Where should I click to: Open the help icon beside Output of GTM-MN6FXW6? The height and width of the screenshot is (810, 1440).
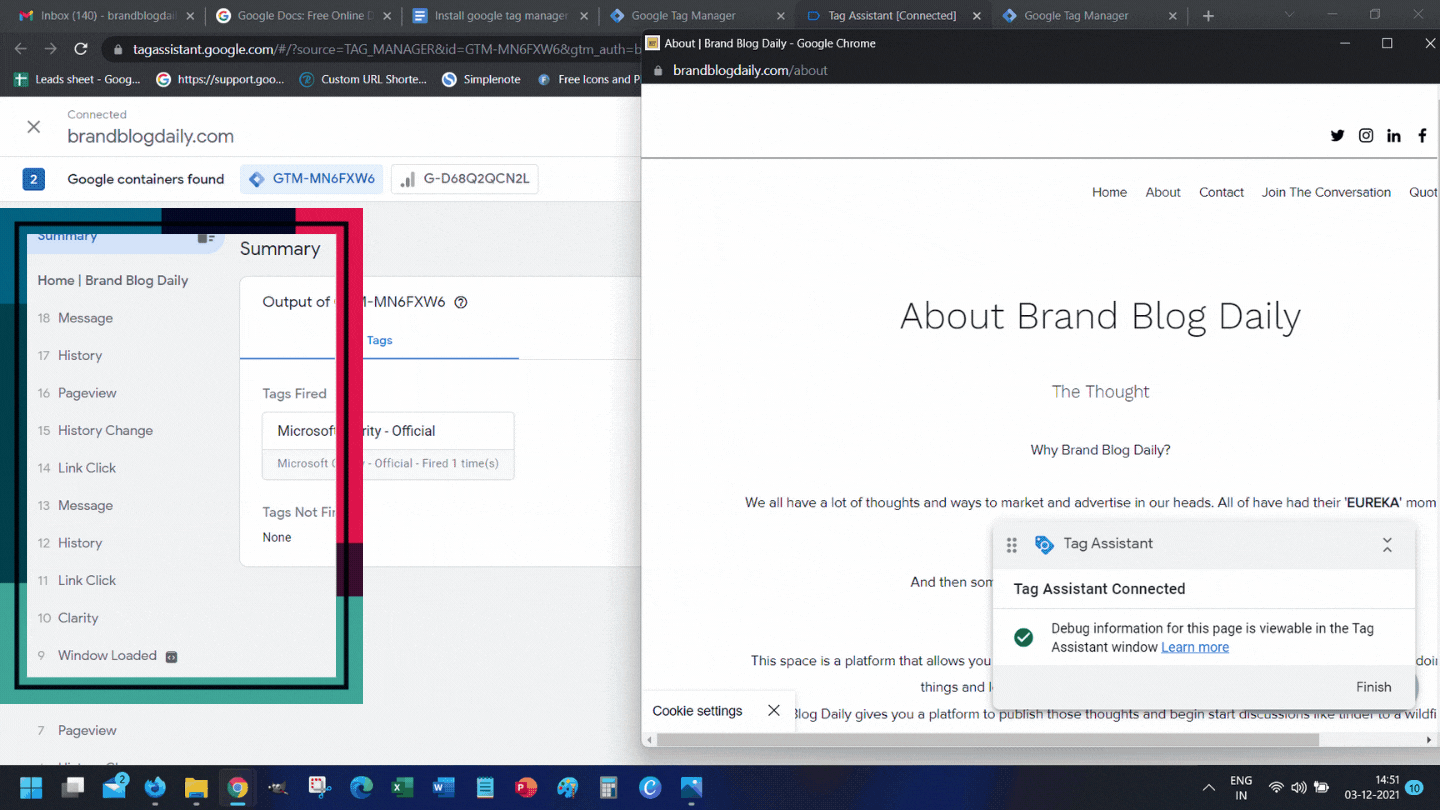[461, 302]
